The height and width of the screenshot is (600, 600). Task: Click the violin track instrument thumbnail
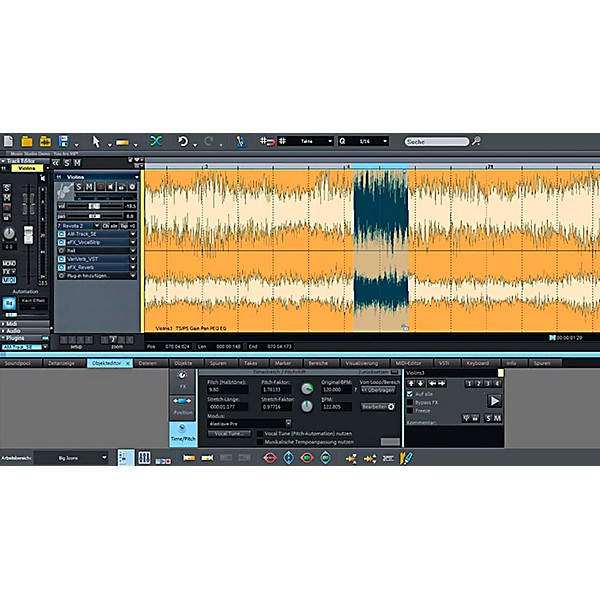pyautogui.click(x=65, y=191)
